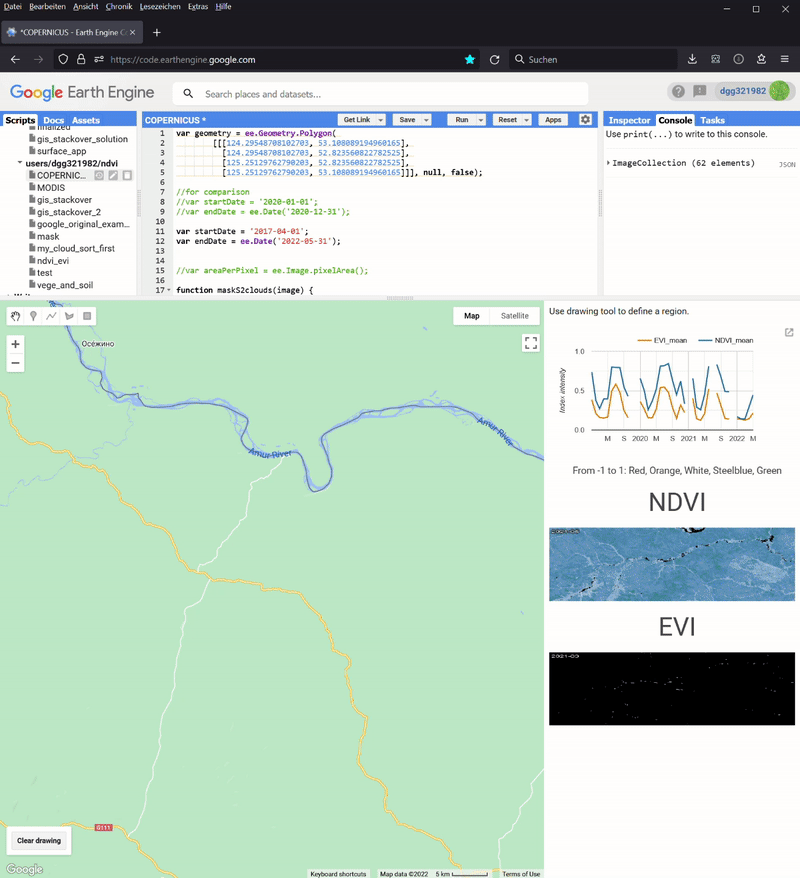Switch map to Satellite view
The height and width of the screenshot is (878, 800).
pos(515,316)
